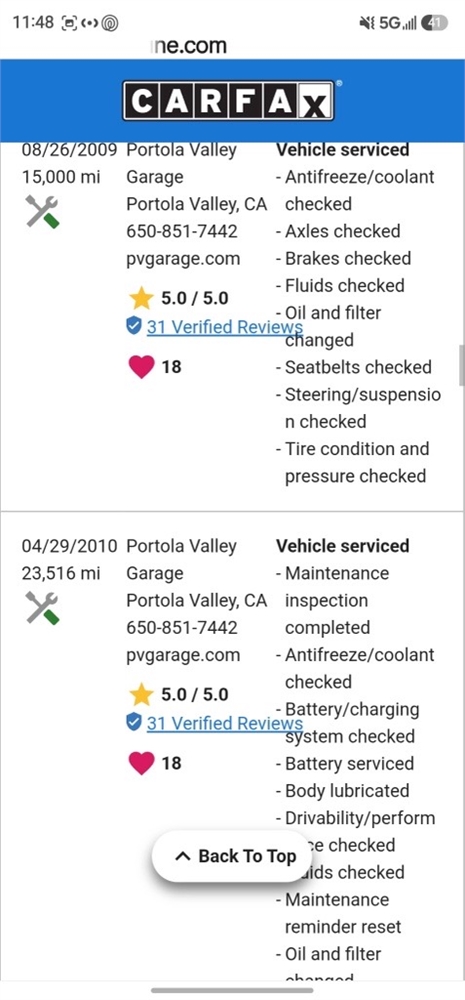
Task: Tap the wrench service icon for 08/26/2009
Action: [43, 212]
